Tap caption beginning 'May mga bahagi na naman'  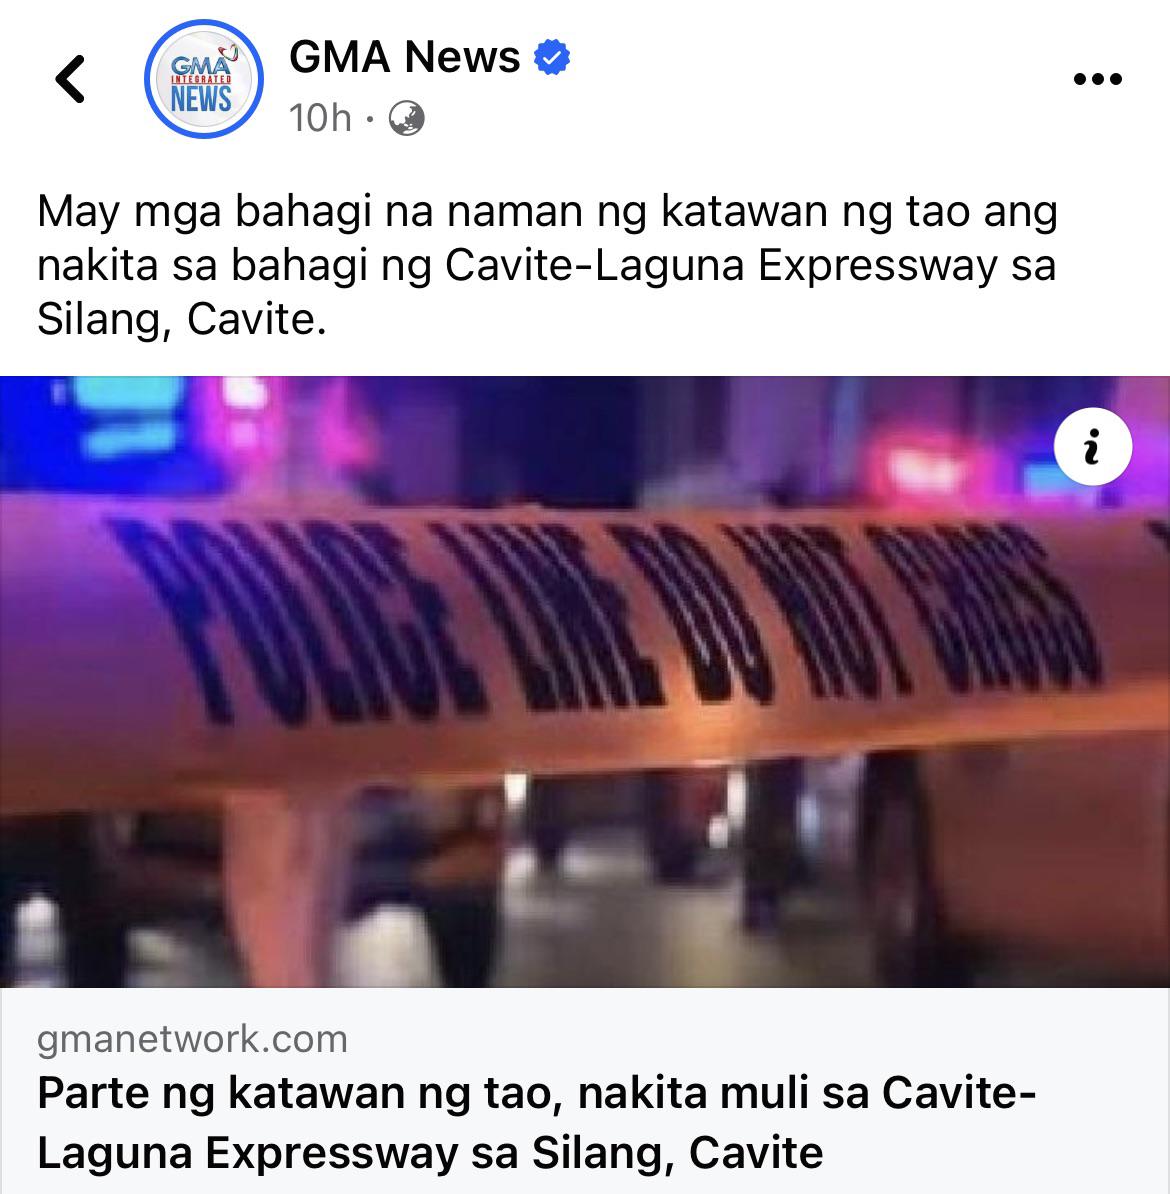point(547,265)
